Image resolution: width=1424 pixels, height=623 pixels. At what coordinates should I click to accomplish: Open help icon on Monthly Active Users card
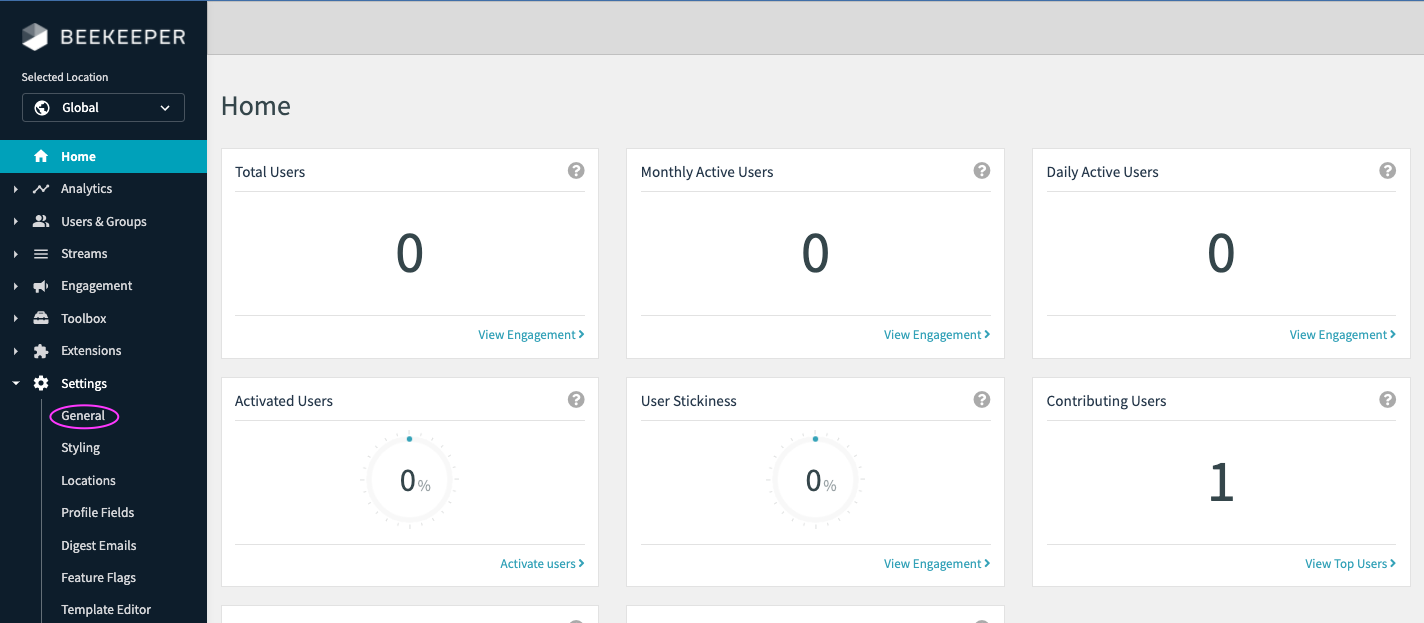(982, 171)
